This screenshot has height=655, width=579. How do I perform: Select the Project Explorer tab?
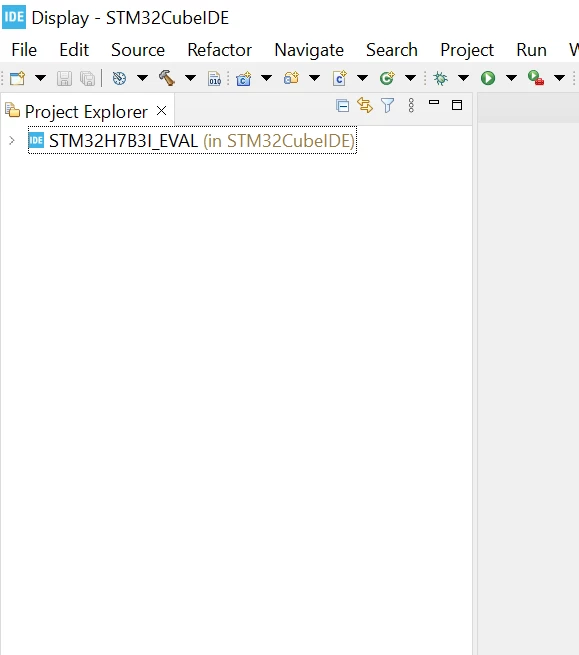pyautogui.click(x=86, y=112)
